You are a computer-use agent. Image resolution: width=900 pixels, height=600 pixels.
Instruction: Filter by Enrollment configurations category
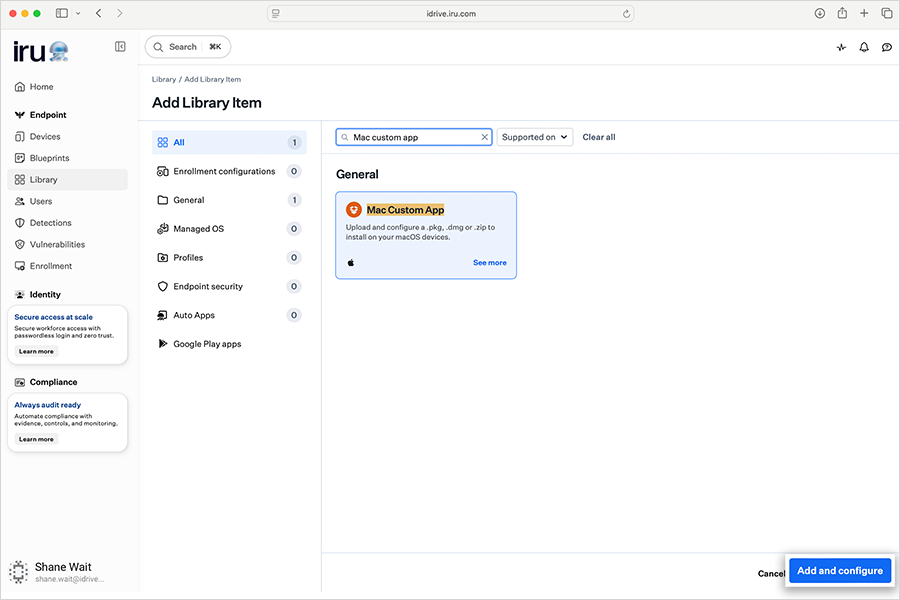pyautogui.click(x=229, y=171)
